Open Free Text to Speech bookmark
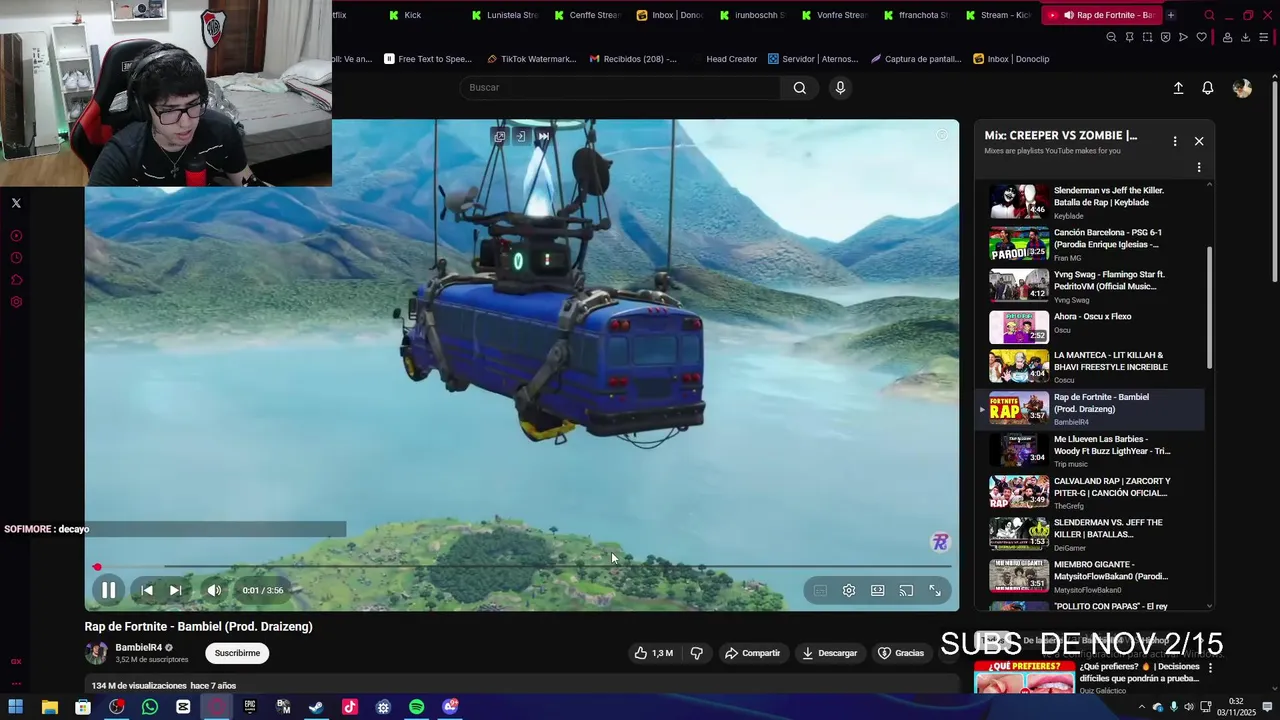Screen dimensions: 1280x720 (428, 59)
